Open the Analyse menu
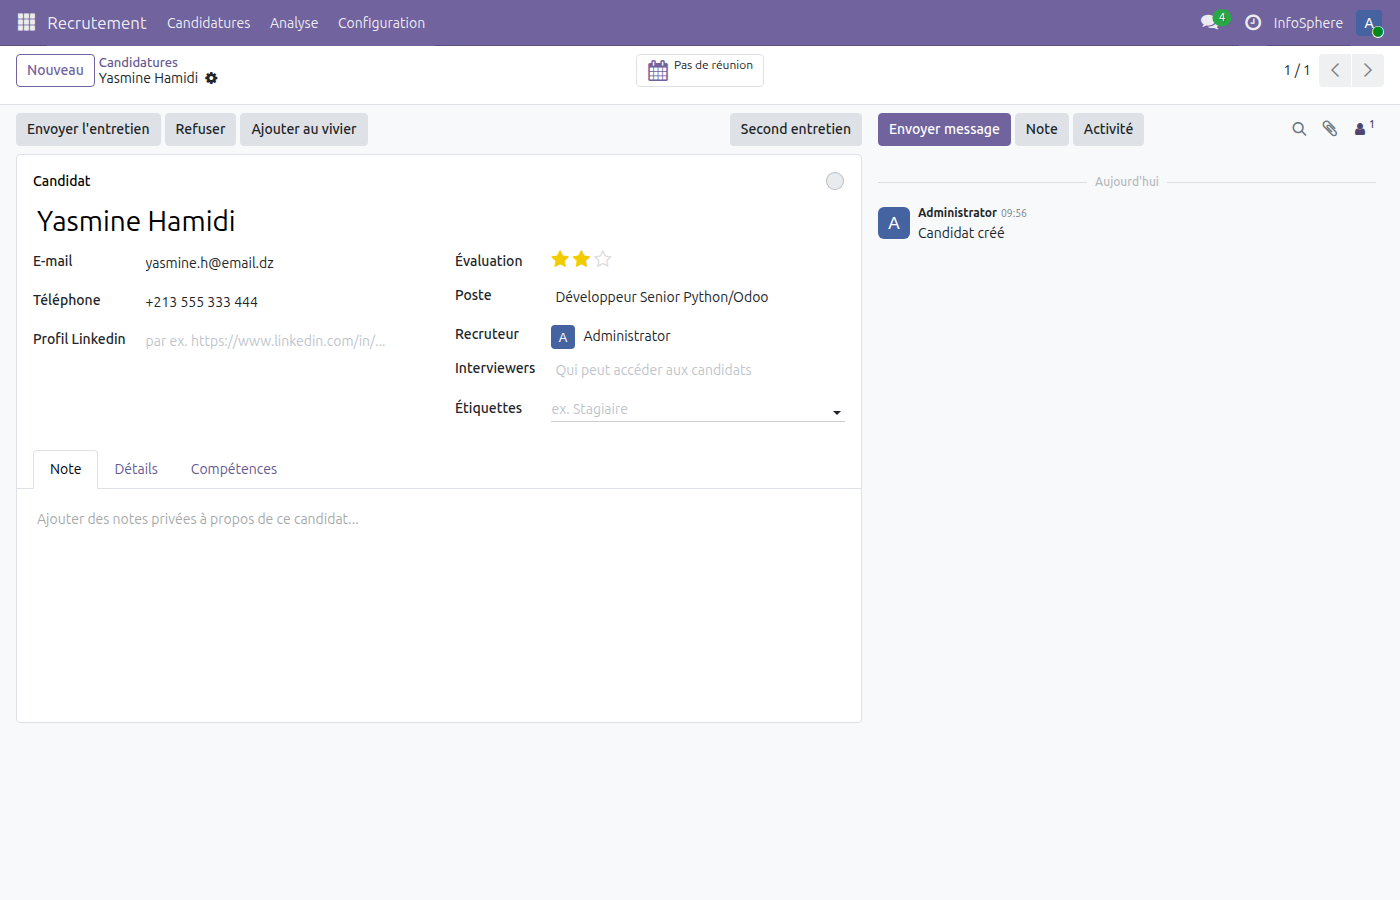Viewport: 1400px width, 900px height. [294, 22]
